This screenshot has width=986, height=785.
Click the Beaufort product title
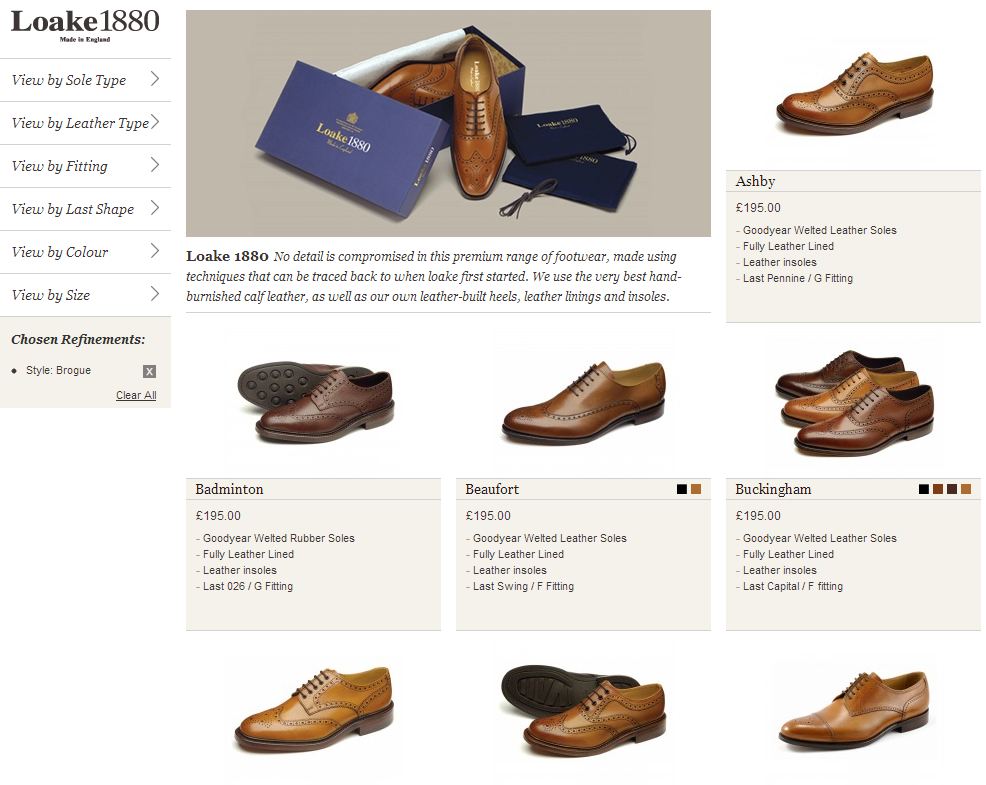pyautogui.click(x=492, y=489)
